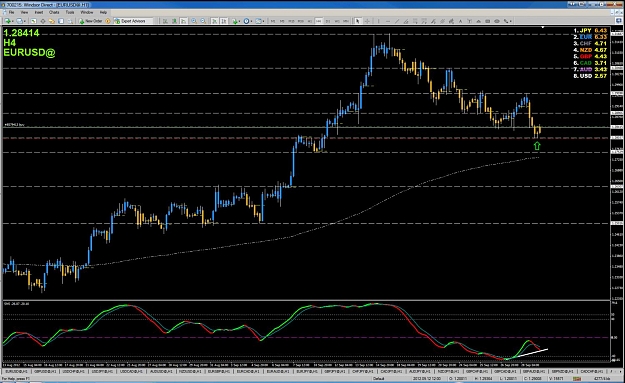Select the H4 timeframe button

[318, 21]
